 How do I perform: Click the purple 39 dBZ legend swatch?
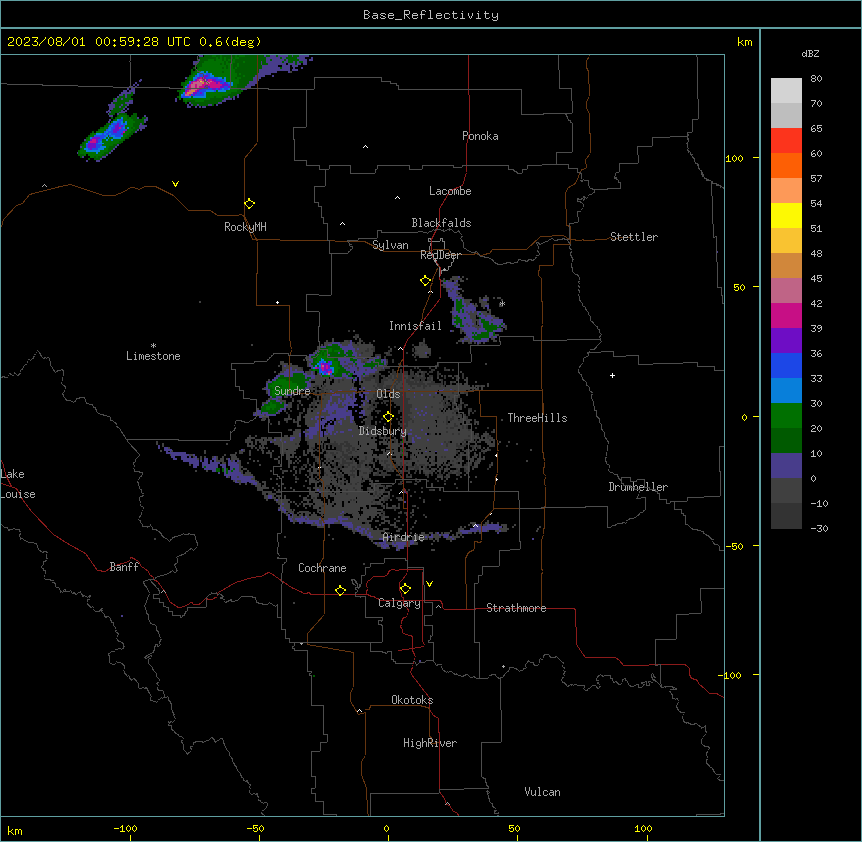coord(786,341)
